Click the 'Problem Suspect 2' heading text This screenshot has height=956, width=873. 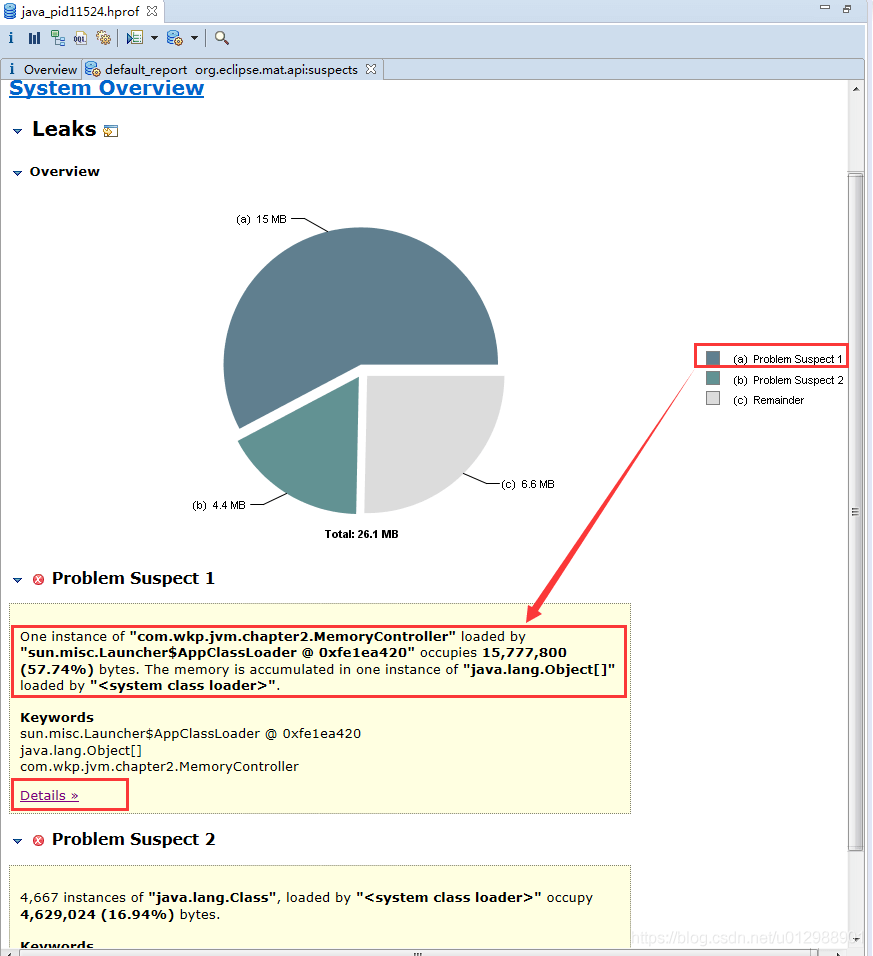click(134, 840)
